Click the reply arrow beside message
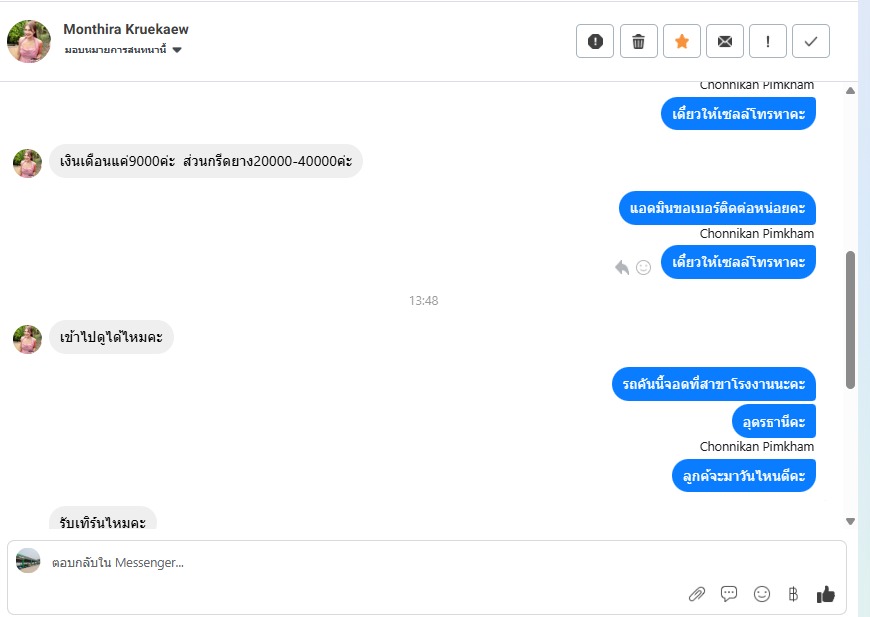 point(622,267)
